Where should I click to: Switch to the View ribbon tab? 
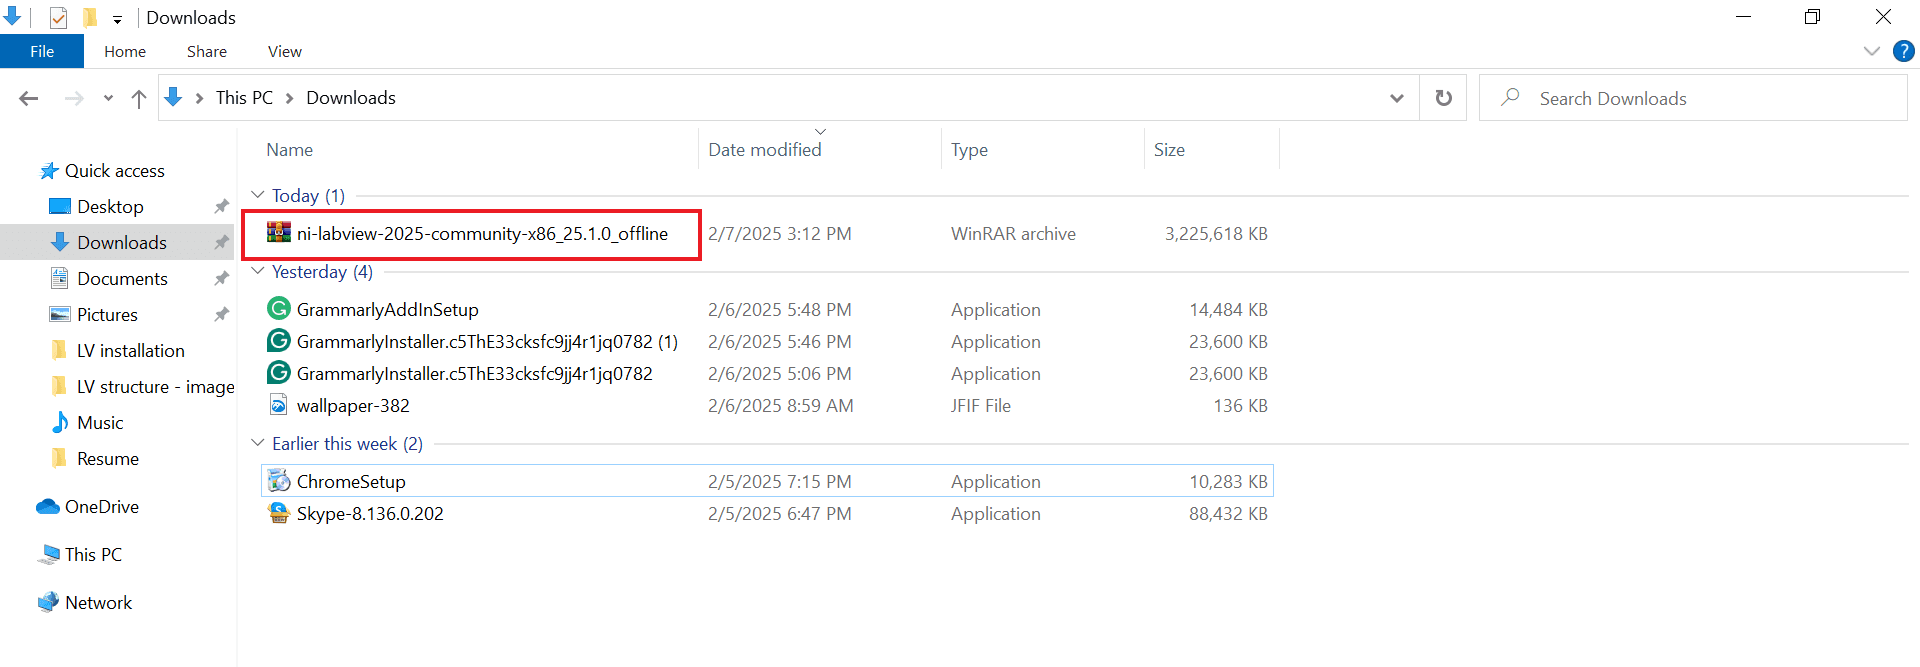[x=284, y=51]
